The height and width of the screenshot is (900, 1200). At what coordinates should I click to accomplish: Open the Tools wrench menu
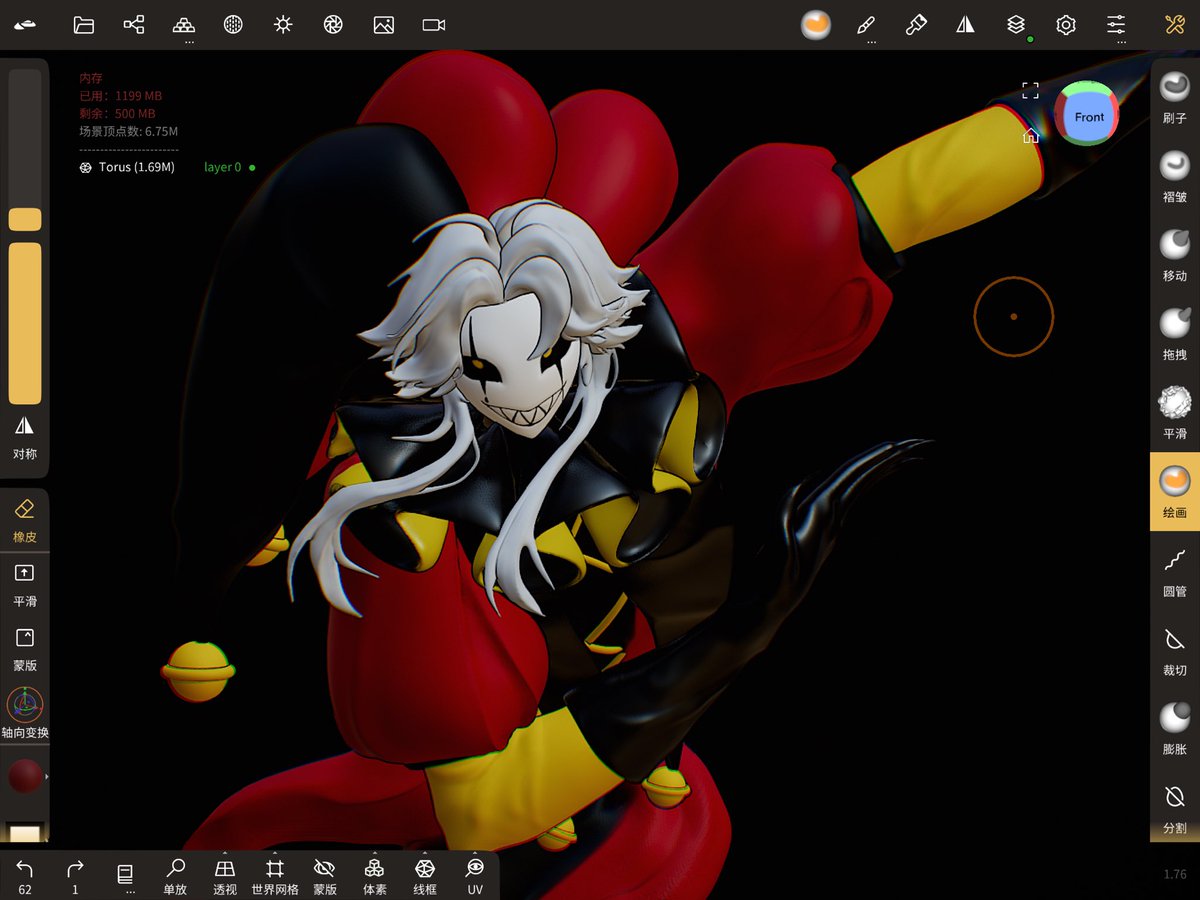pyautogui.click(x=1175, y=25)
